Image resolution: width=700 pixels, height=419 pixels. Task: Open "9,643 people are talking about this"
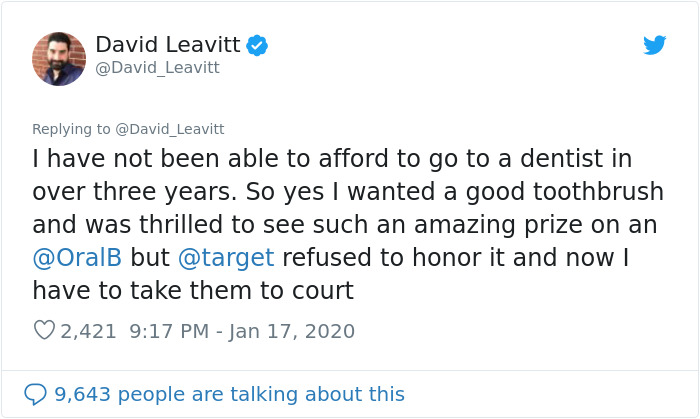(229, 394)
